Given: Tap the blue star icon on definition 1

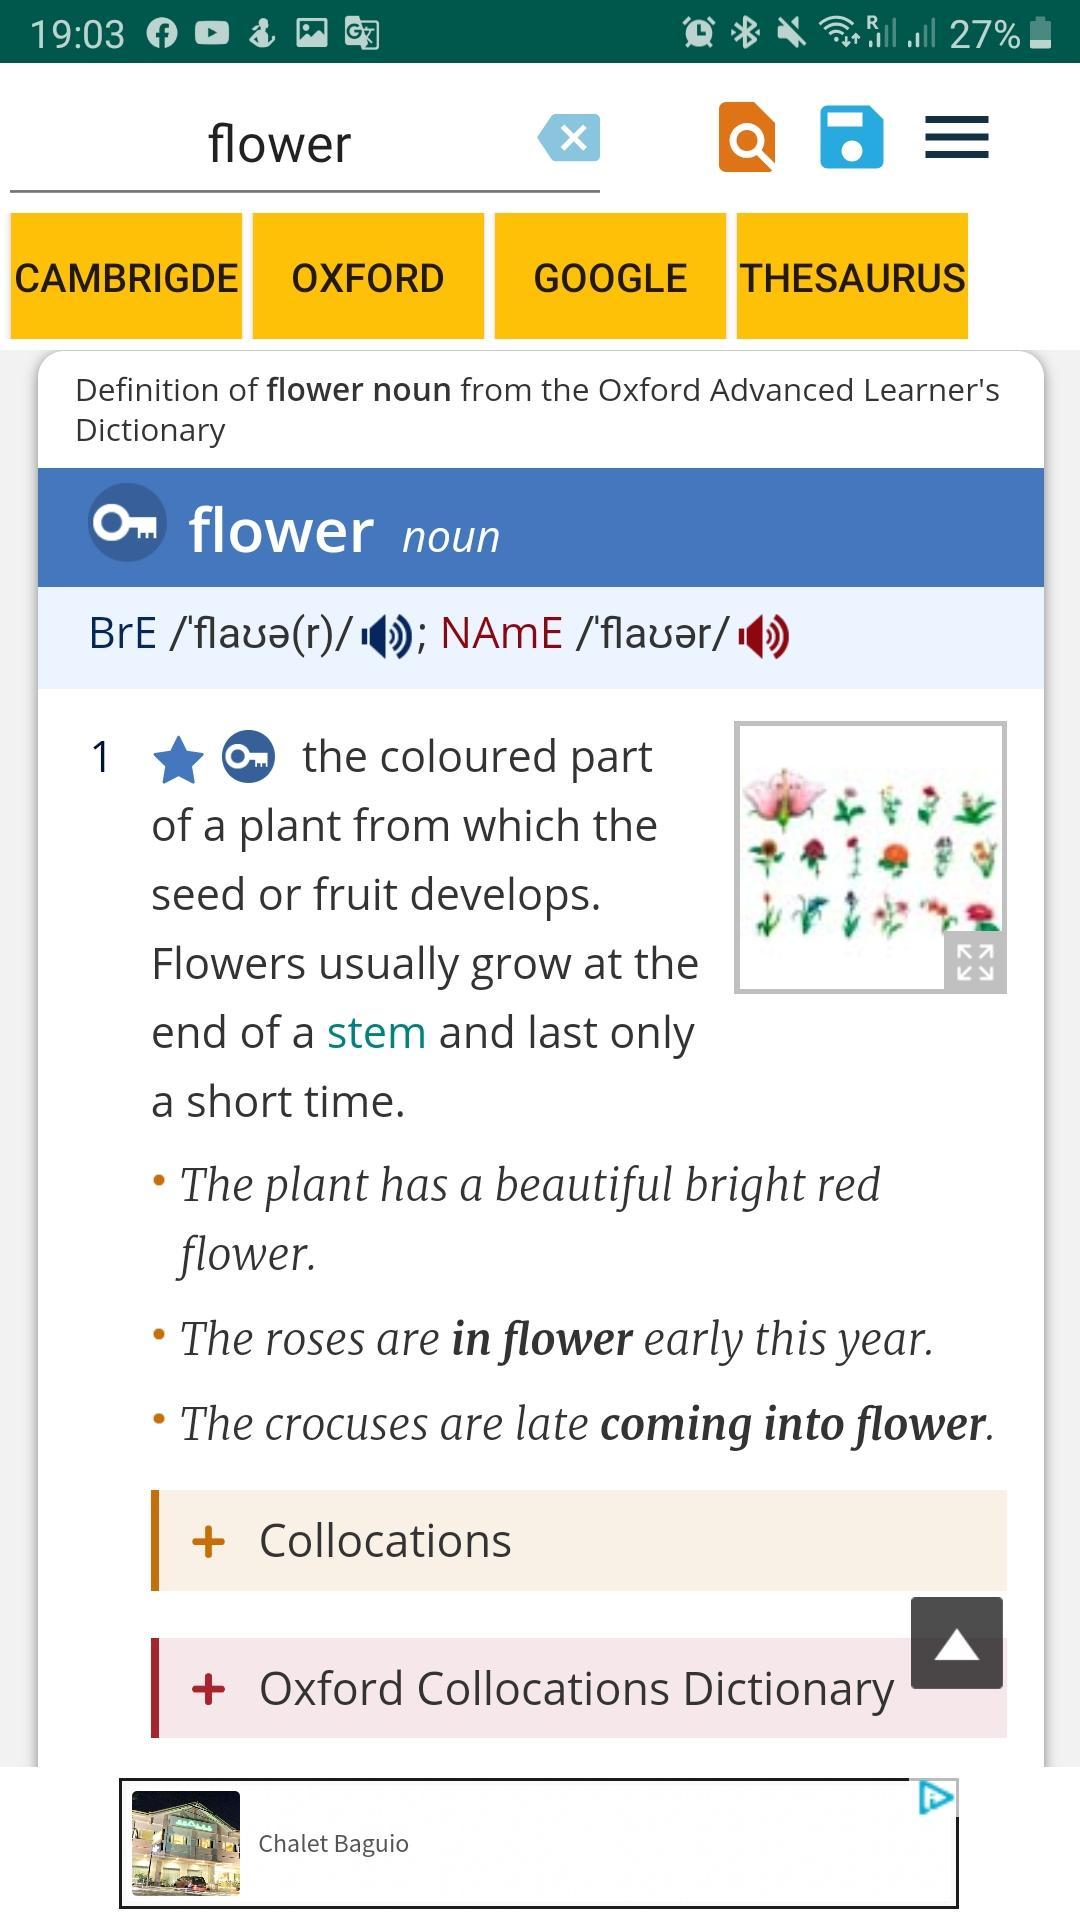Looking at the screenshot, I should (x=178, y=759).
